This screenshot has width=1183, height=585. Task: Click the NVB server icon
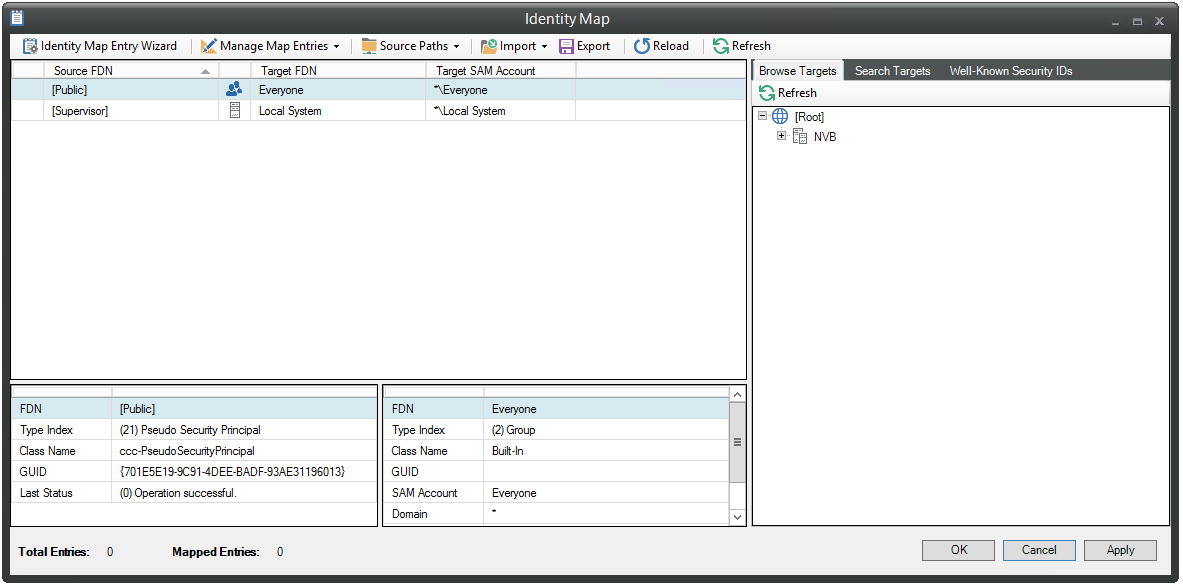pos(800,137)
